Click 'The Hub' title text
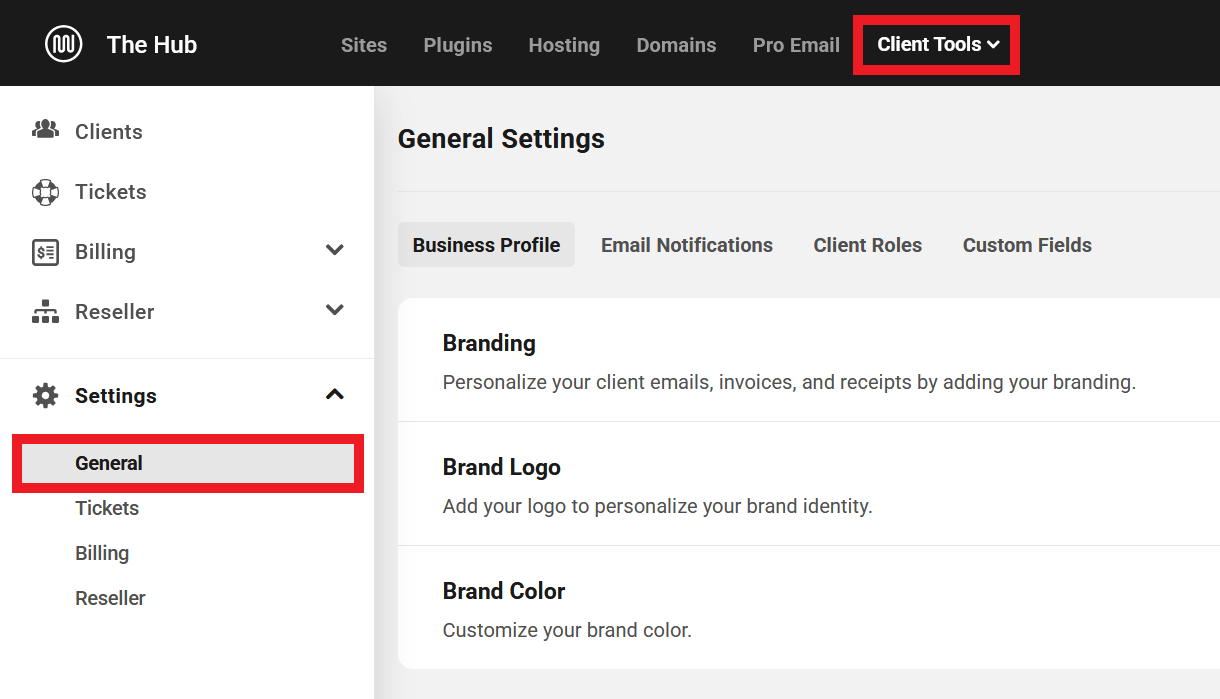The image size is (1220, 699). click(152, 44)
